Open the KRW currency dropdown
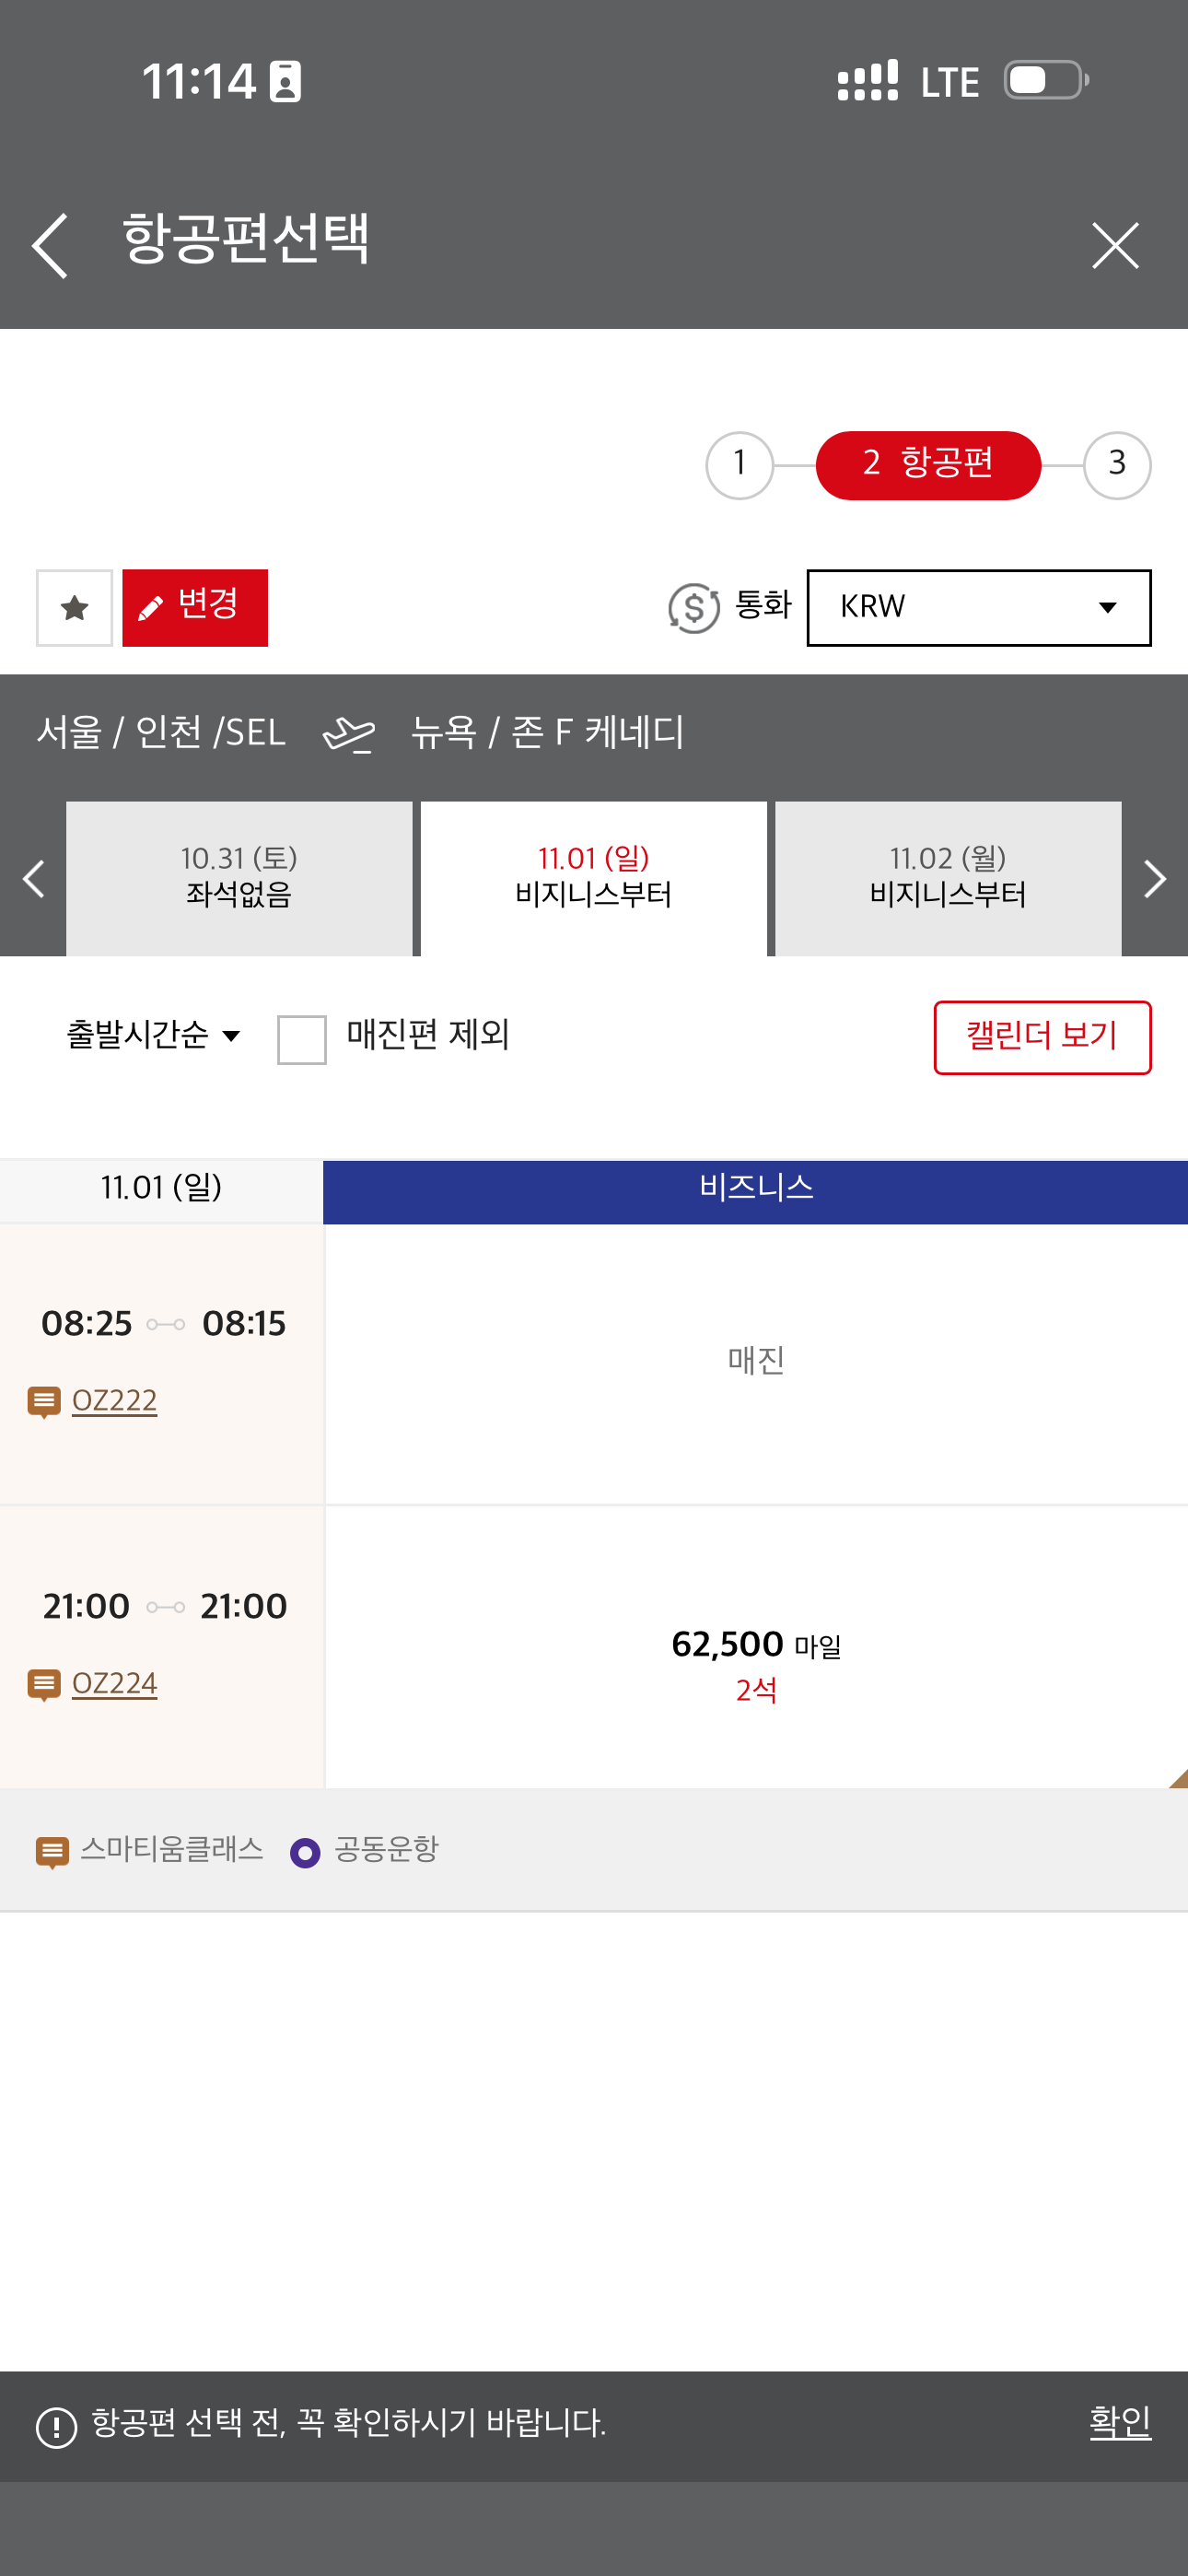Viewport: 1188px width, 2576px height. [x=979, y=608]
